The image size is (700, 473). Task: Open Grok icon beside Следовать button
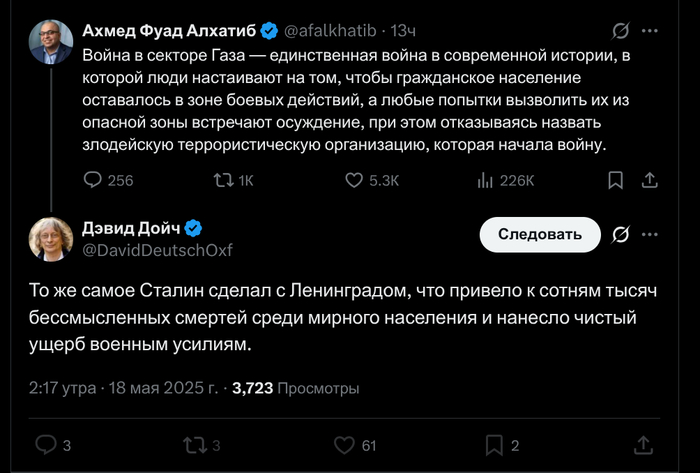(x=619, y=234)
